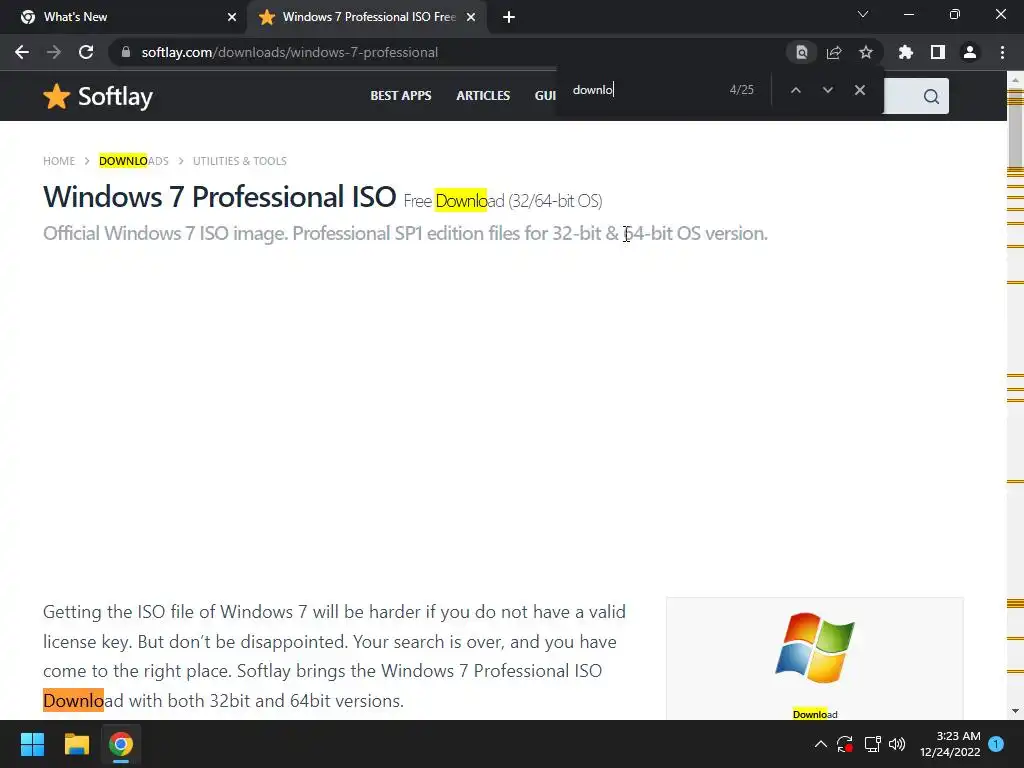The image size is (1024, 768).
Task: Close the What's New tab
Action: [x=232, y=17]
